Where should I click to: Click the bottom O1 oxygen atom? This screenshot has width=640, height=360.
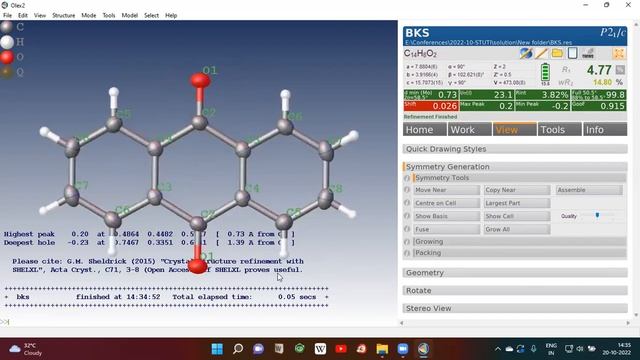coord(198,266)
